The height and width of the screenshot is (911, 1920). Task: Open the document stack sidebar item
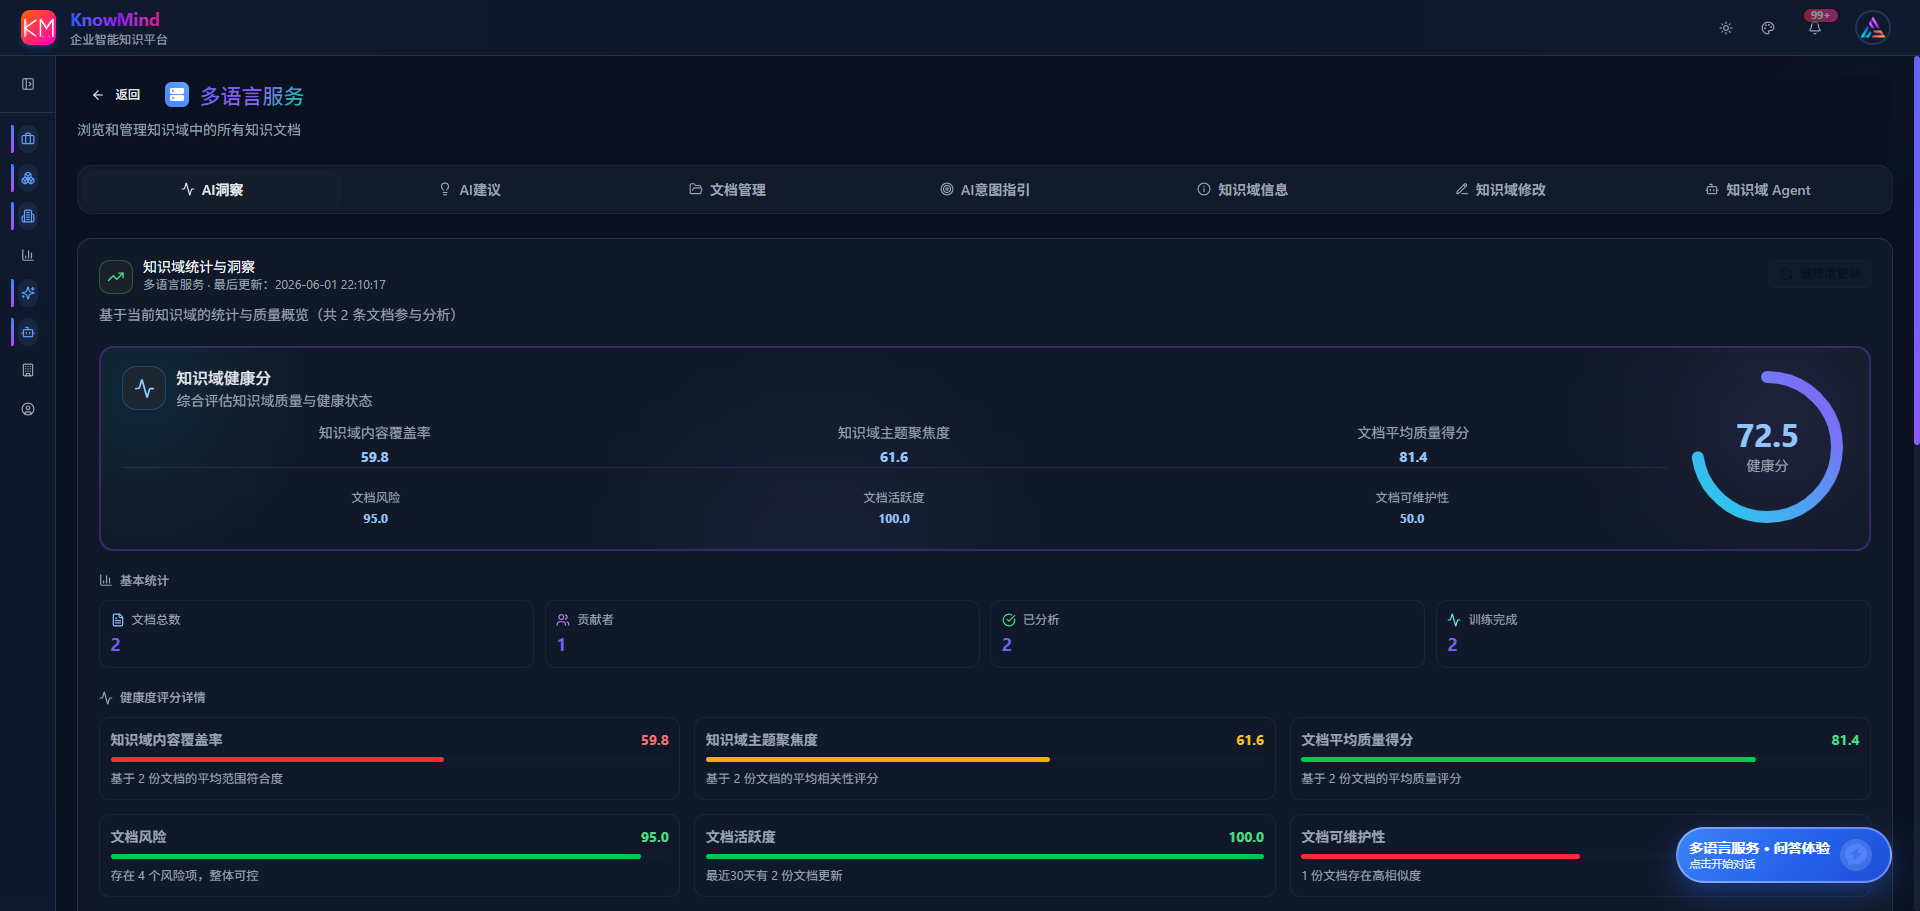(x=28, y=216)
